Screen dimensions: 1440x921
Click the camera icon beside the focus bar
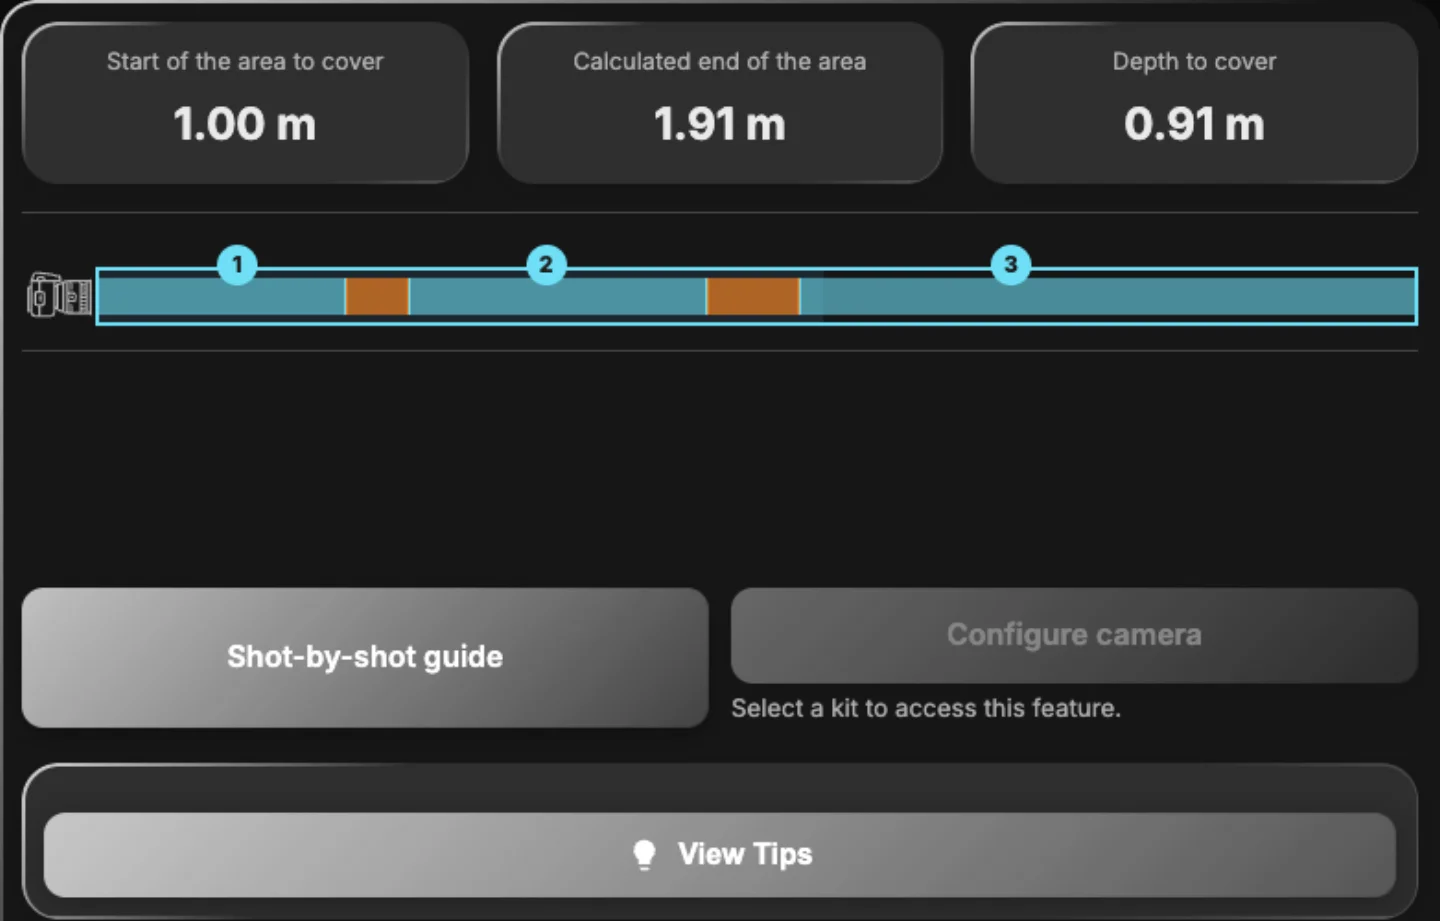[x=59, y=296]
